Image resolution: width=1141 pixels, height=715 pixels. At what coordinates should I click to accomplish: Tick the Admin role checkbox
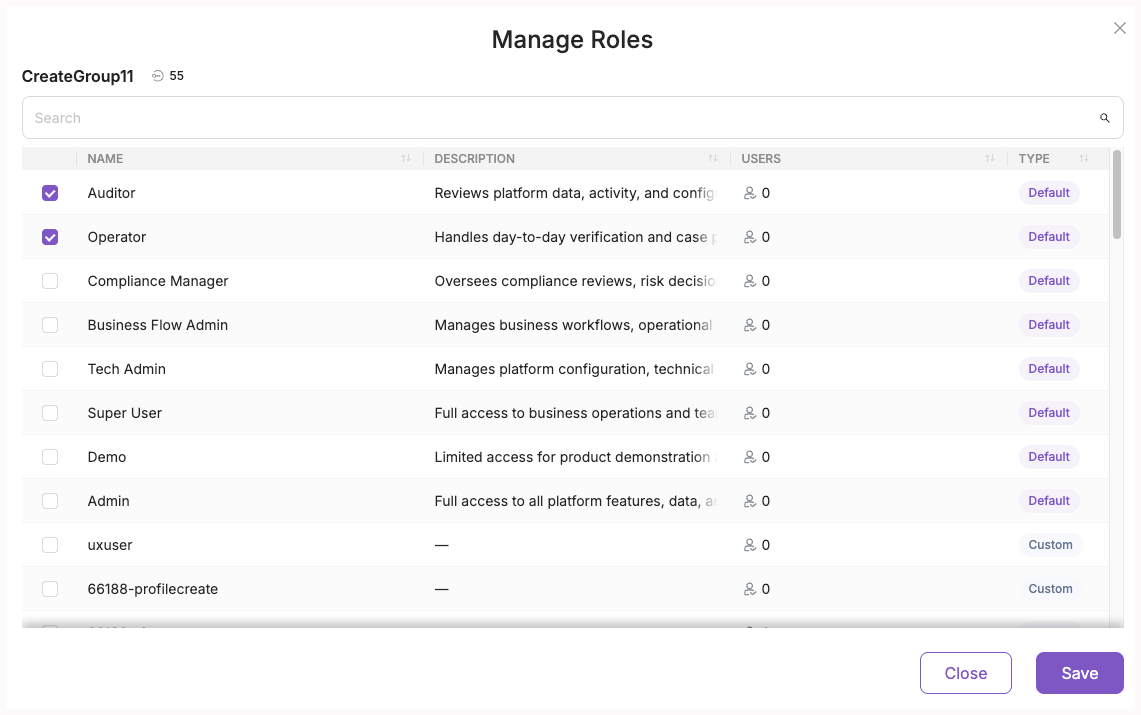tap(49, 501)
